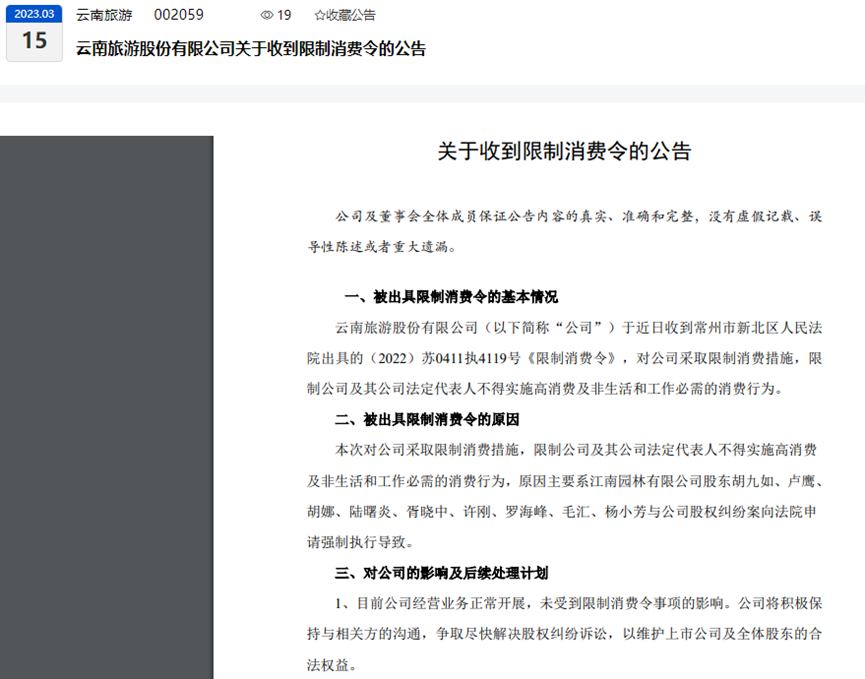Click the dark gray document sidebar panel

[106, 407]
